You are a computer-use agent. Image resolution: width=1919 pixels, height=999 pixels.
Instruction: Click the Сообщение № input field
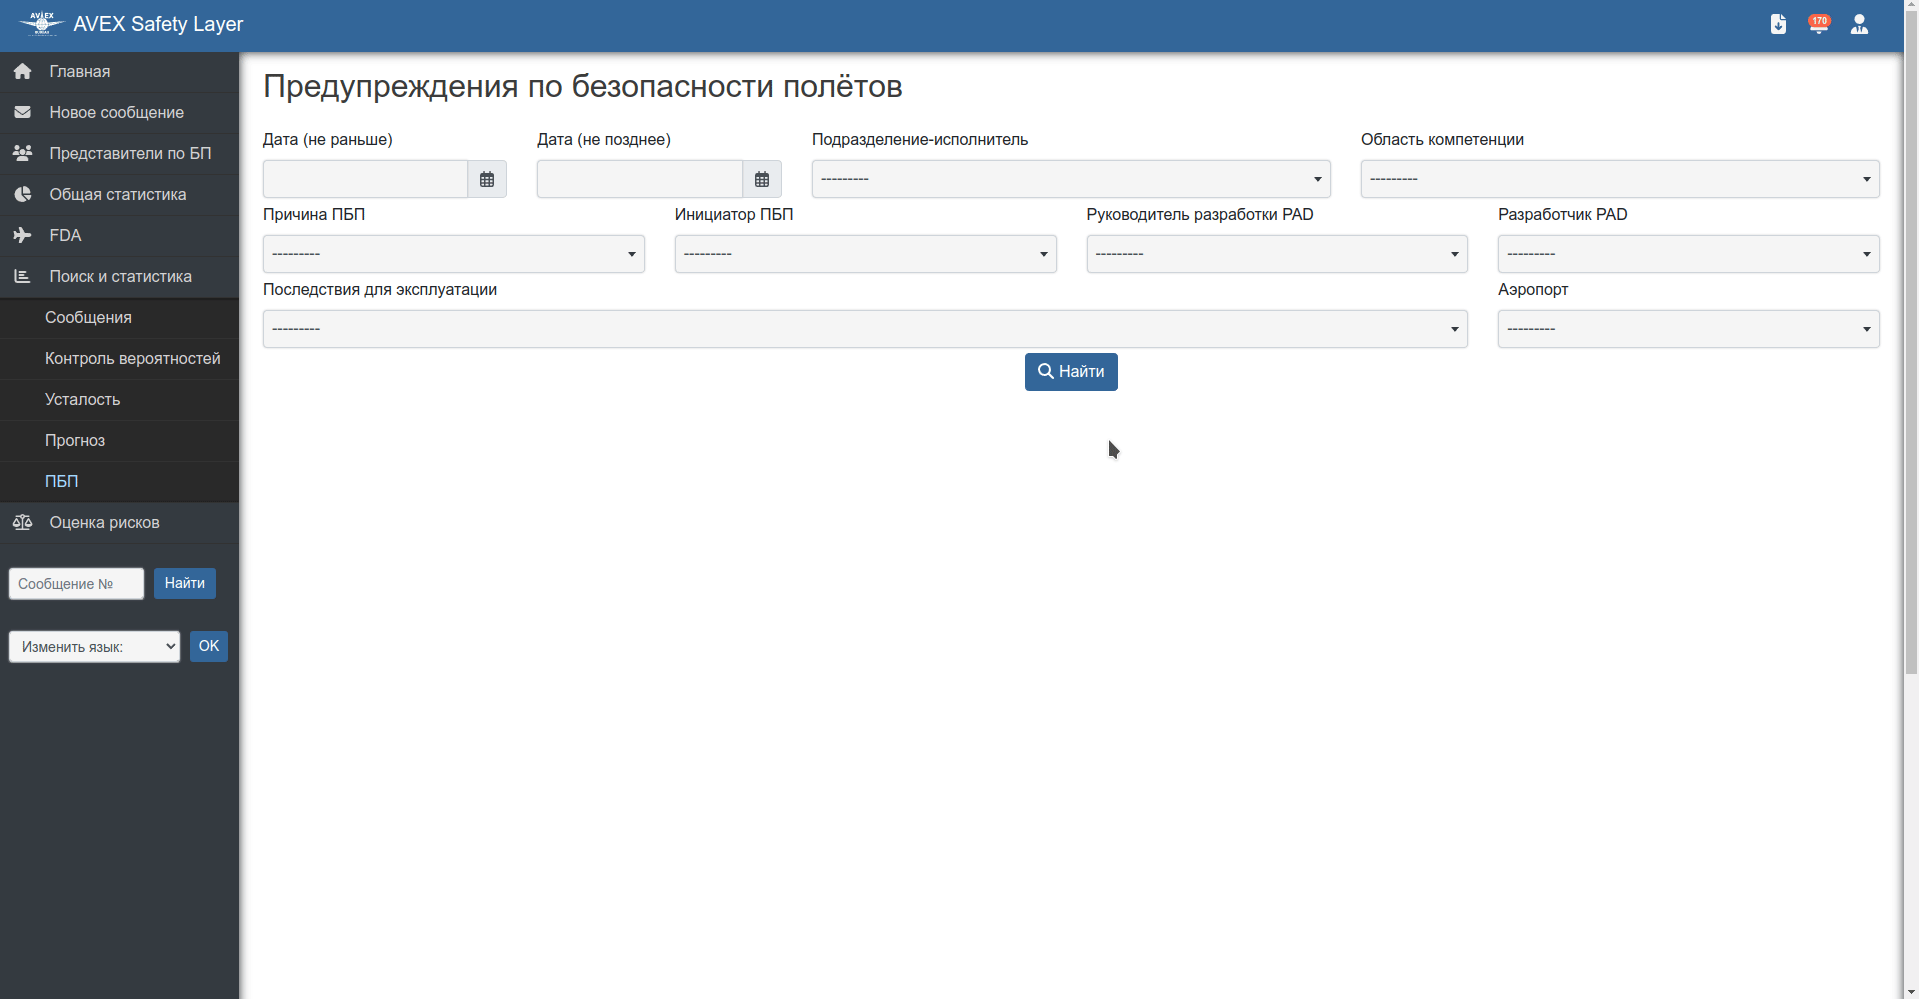click(75, 583)
